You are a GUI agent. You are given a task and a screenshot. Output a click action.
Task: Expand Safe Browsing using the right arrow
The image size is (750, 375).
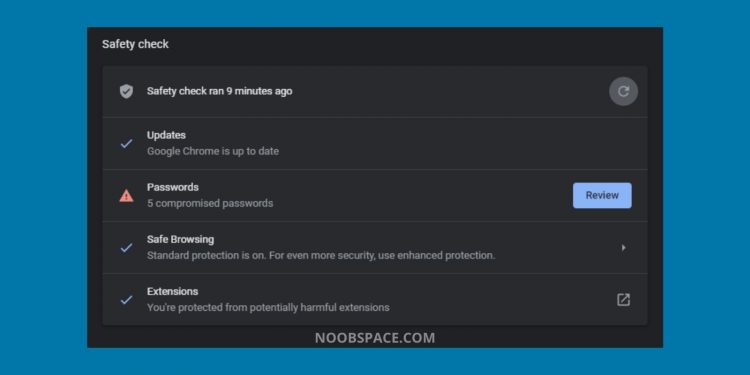[623, 248]
